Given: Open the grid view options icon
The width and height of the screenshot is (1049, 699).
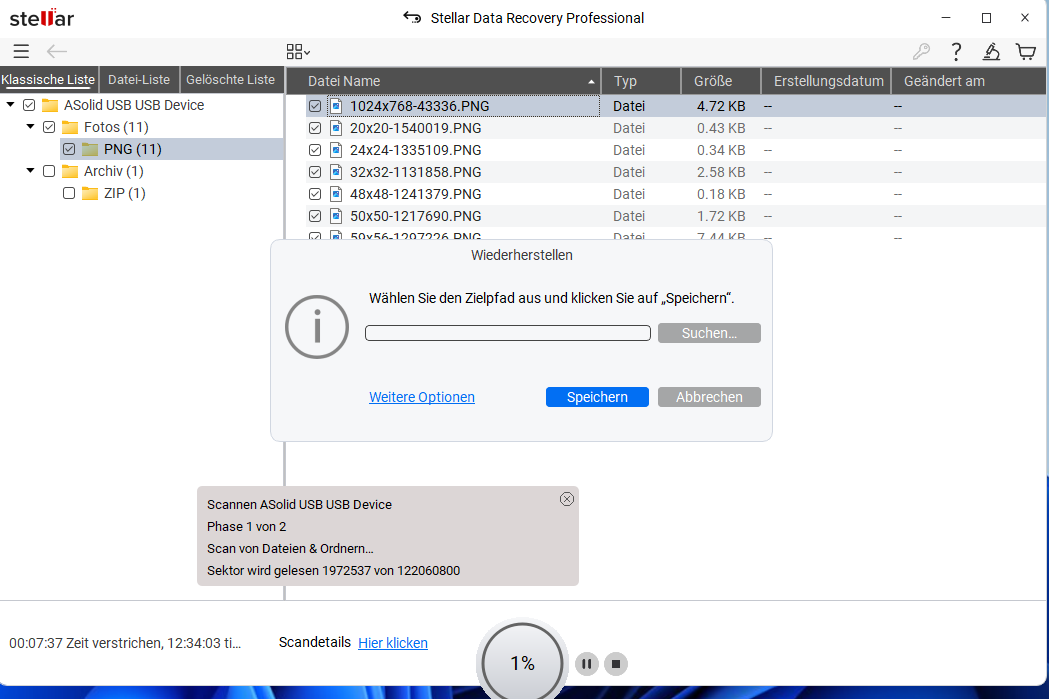Looking at the screenshot, I should [x=298, y=52].
